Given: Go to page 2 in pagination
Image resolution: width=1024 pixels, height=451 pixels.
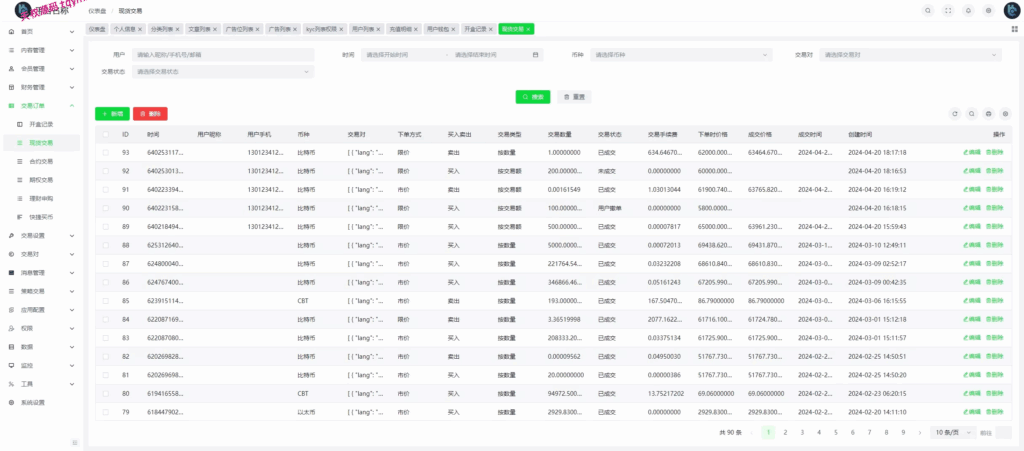Looking at the screenshot, I should pyautogui.click(x=785, y=432).
